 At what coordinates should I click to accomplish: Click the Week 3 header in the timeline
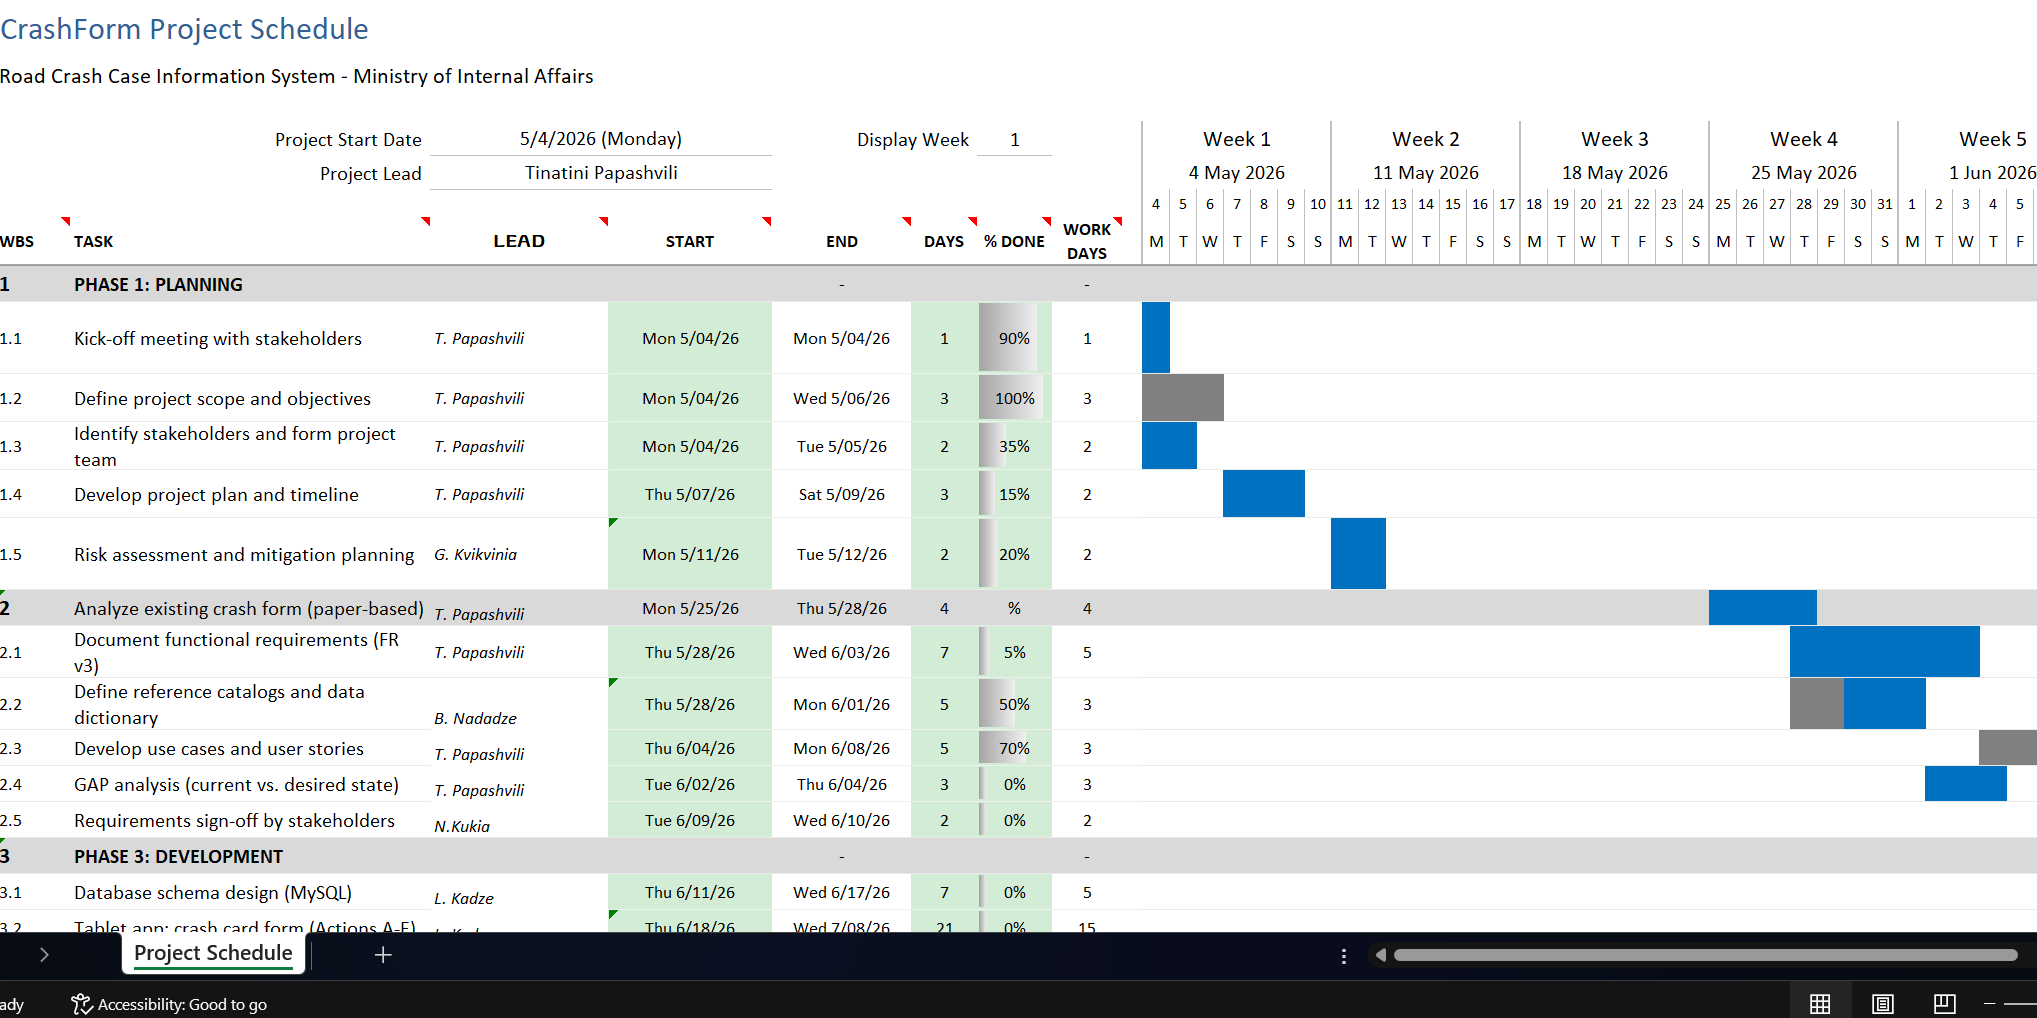point(1614,139)
